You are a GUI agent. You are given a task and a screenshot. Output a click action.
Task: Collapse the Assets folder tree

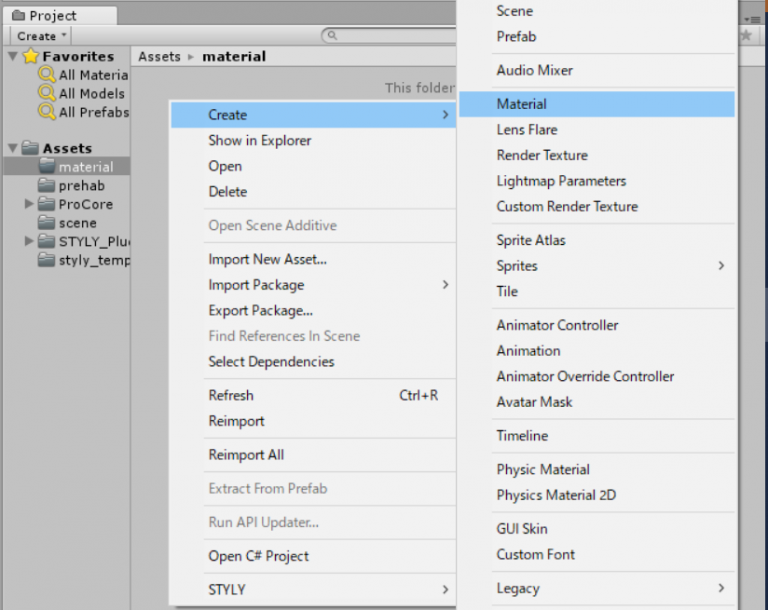click(12, 148)
